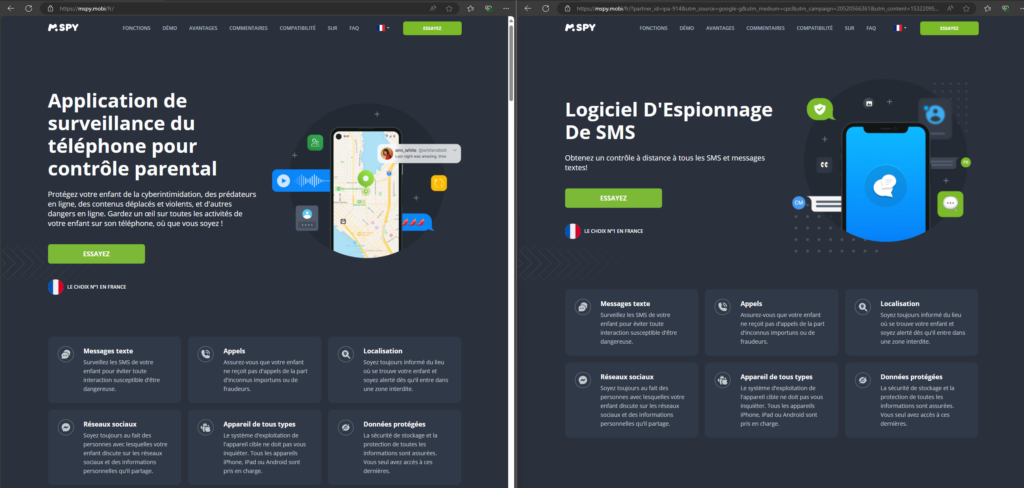This screenshot has width=1024, height=488.
Task: Click the Données protégées icon in left window
Action: 345,427
